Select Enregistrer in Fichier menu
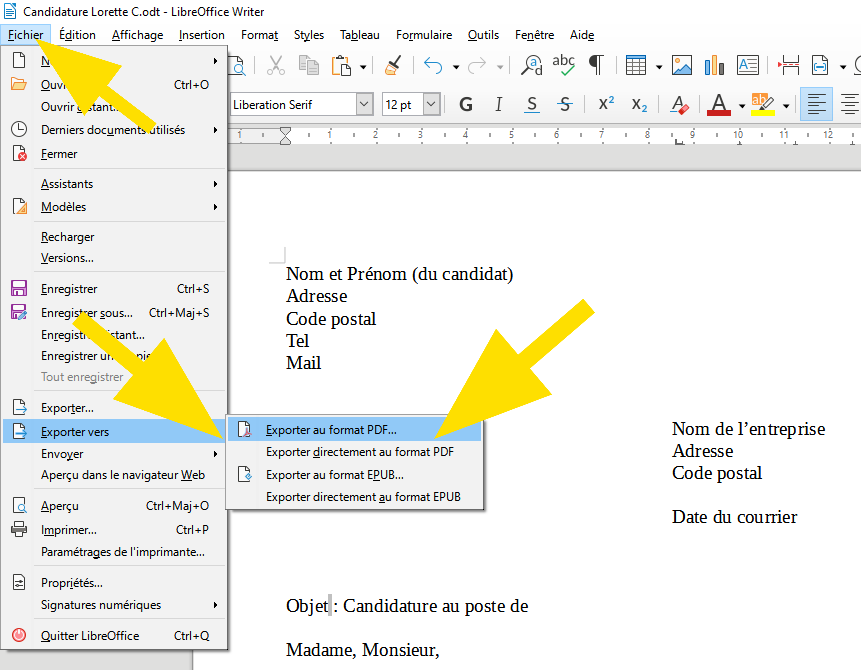This screenshot has width=861, height=670. tap(114, 289)
